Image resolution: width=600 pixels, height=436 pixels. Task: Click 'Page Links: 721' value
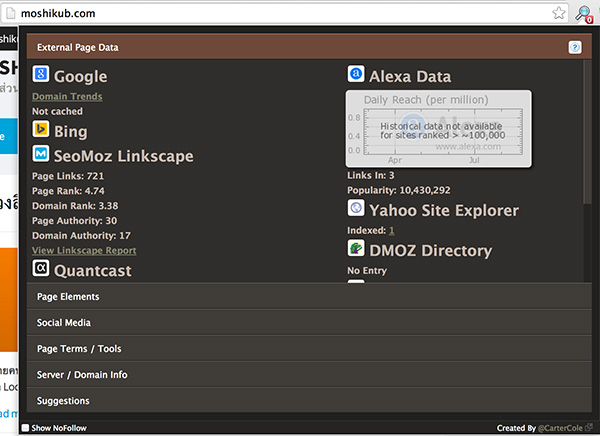[x=68, y=176]
